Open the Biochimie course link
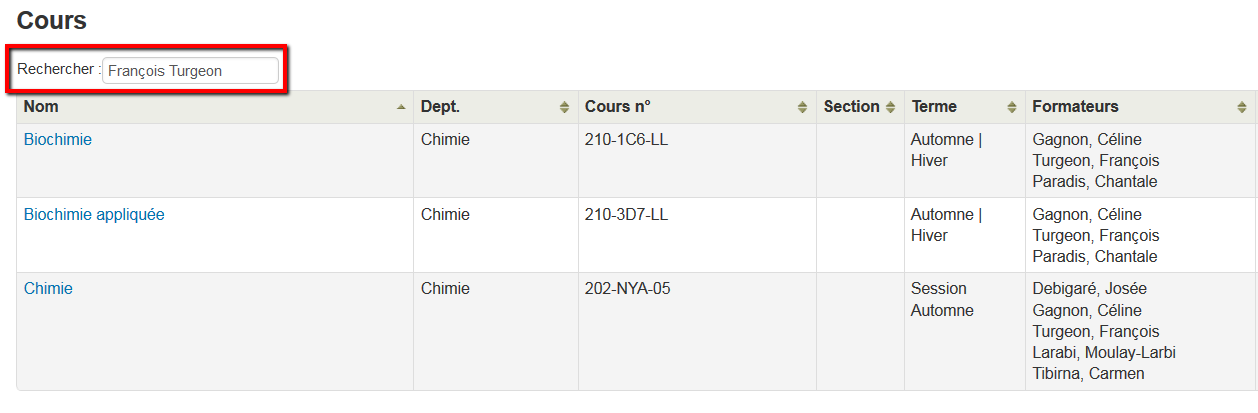The image size is (1258, 413). coord(58,140)
